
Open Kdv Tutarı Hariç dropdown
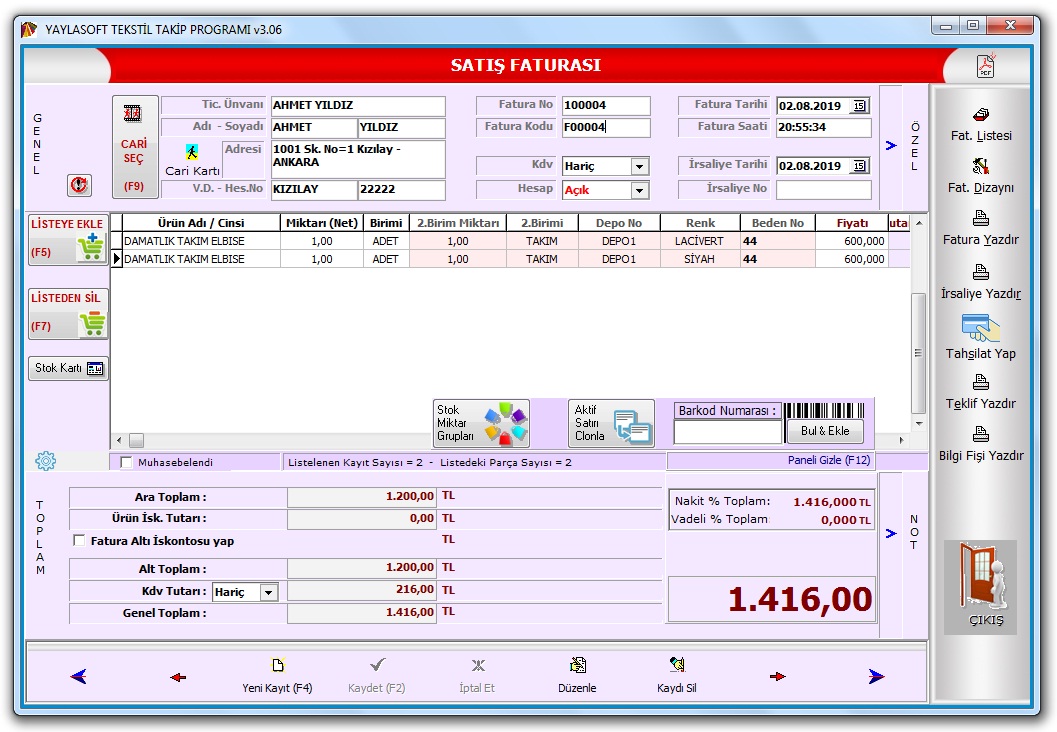tap(268, 592)
